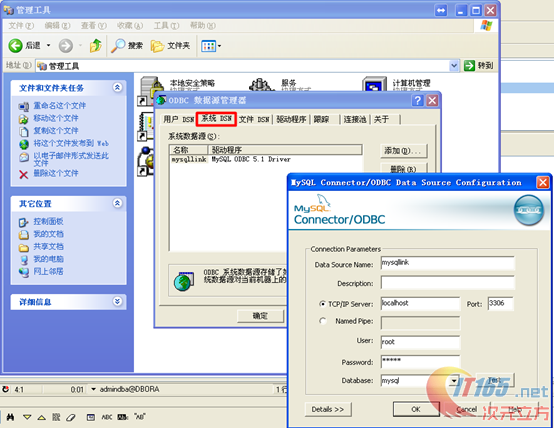
Task: Open 网上邻居 from Other Places
Action: point(48,271)
